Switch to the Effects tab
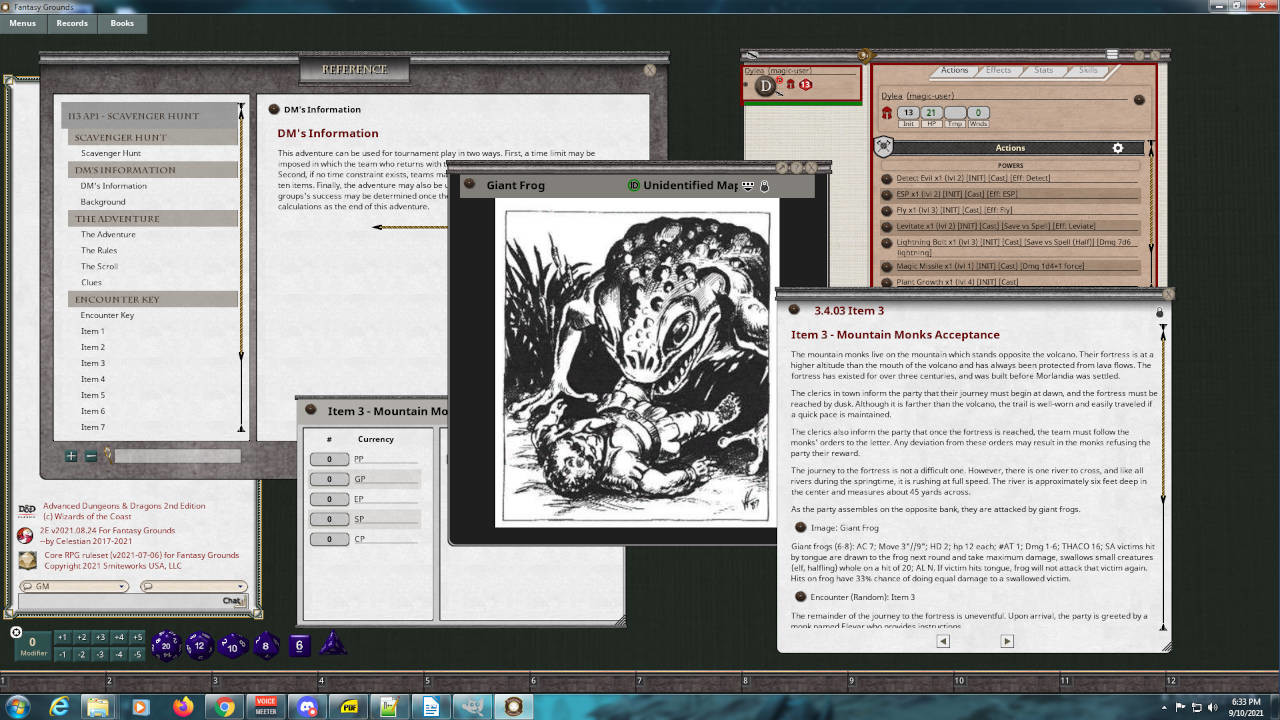The image size is (1280, 720). pos(998,70)
